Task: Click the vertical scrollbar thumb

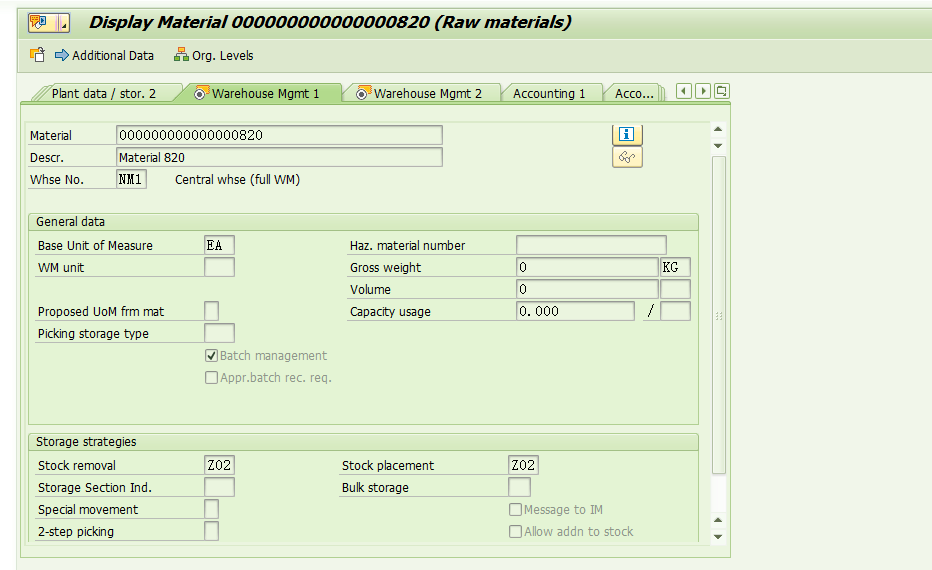Action: (719, 315)
